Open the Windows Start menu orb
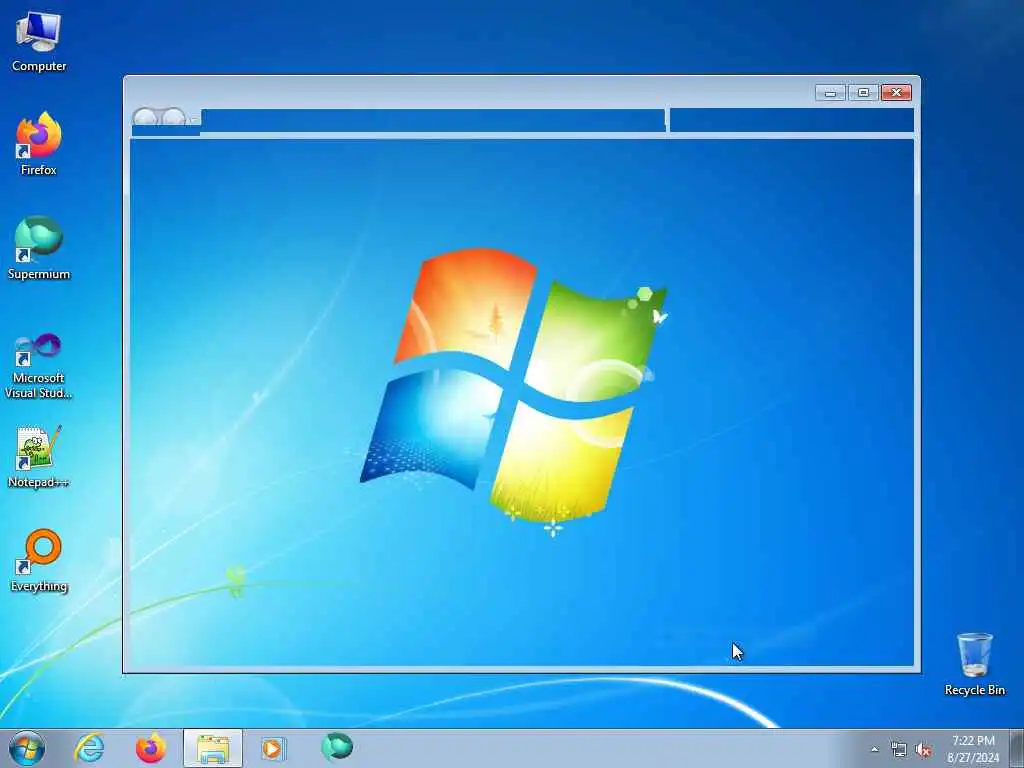 27,748
